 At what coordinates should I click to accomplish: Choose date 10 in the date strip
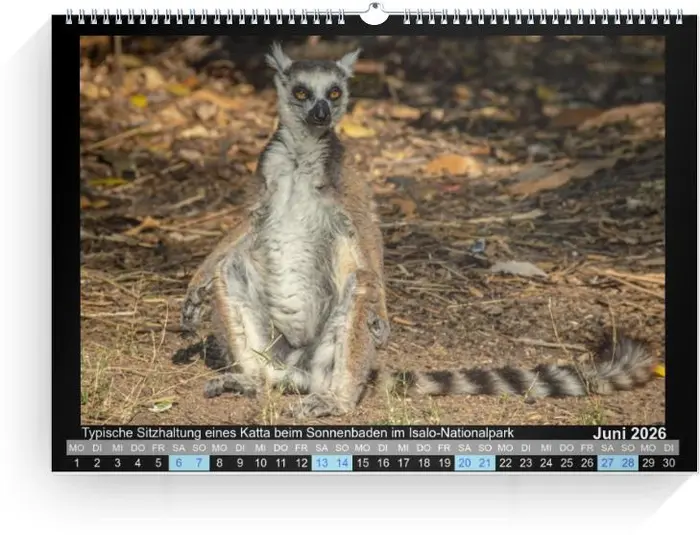click(260, 463)
